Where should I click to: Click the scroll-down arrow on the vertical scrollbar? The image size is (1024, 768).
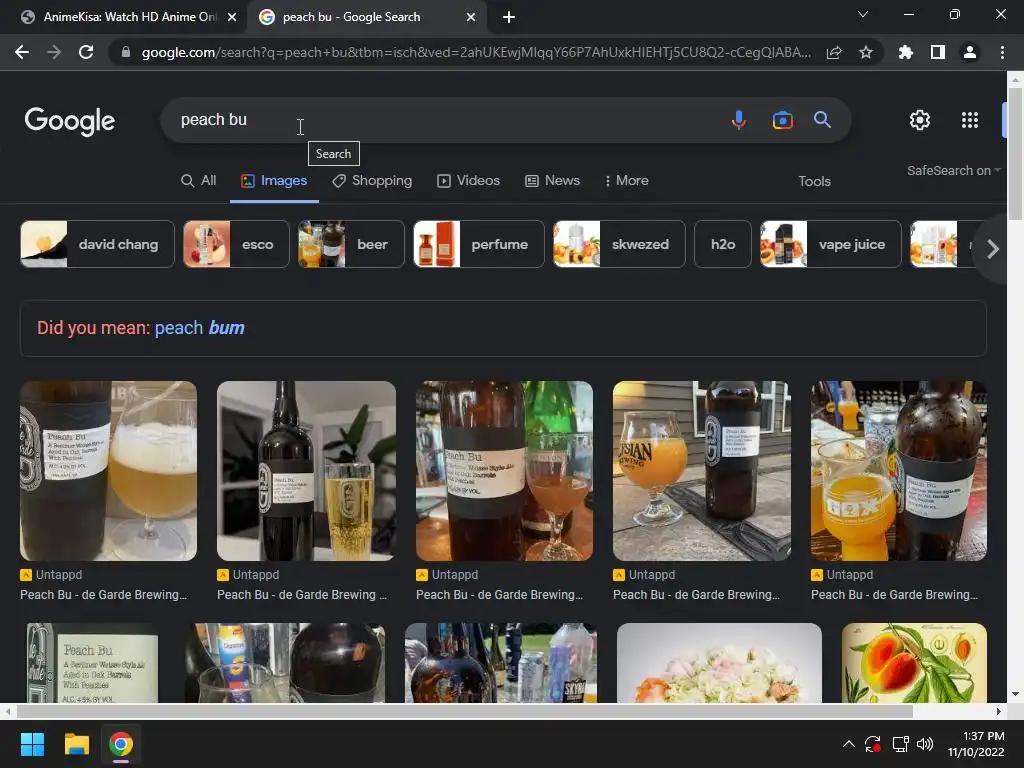tap(1015, 694)
